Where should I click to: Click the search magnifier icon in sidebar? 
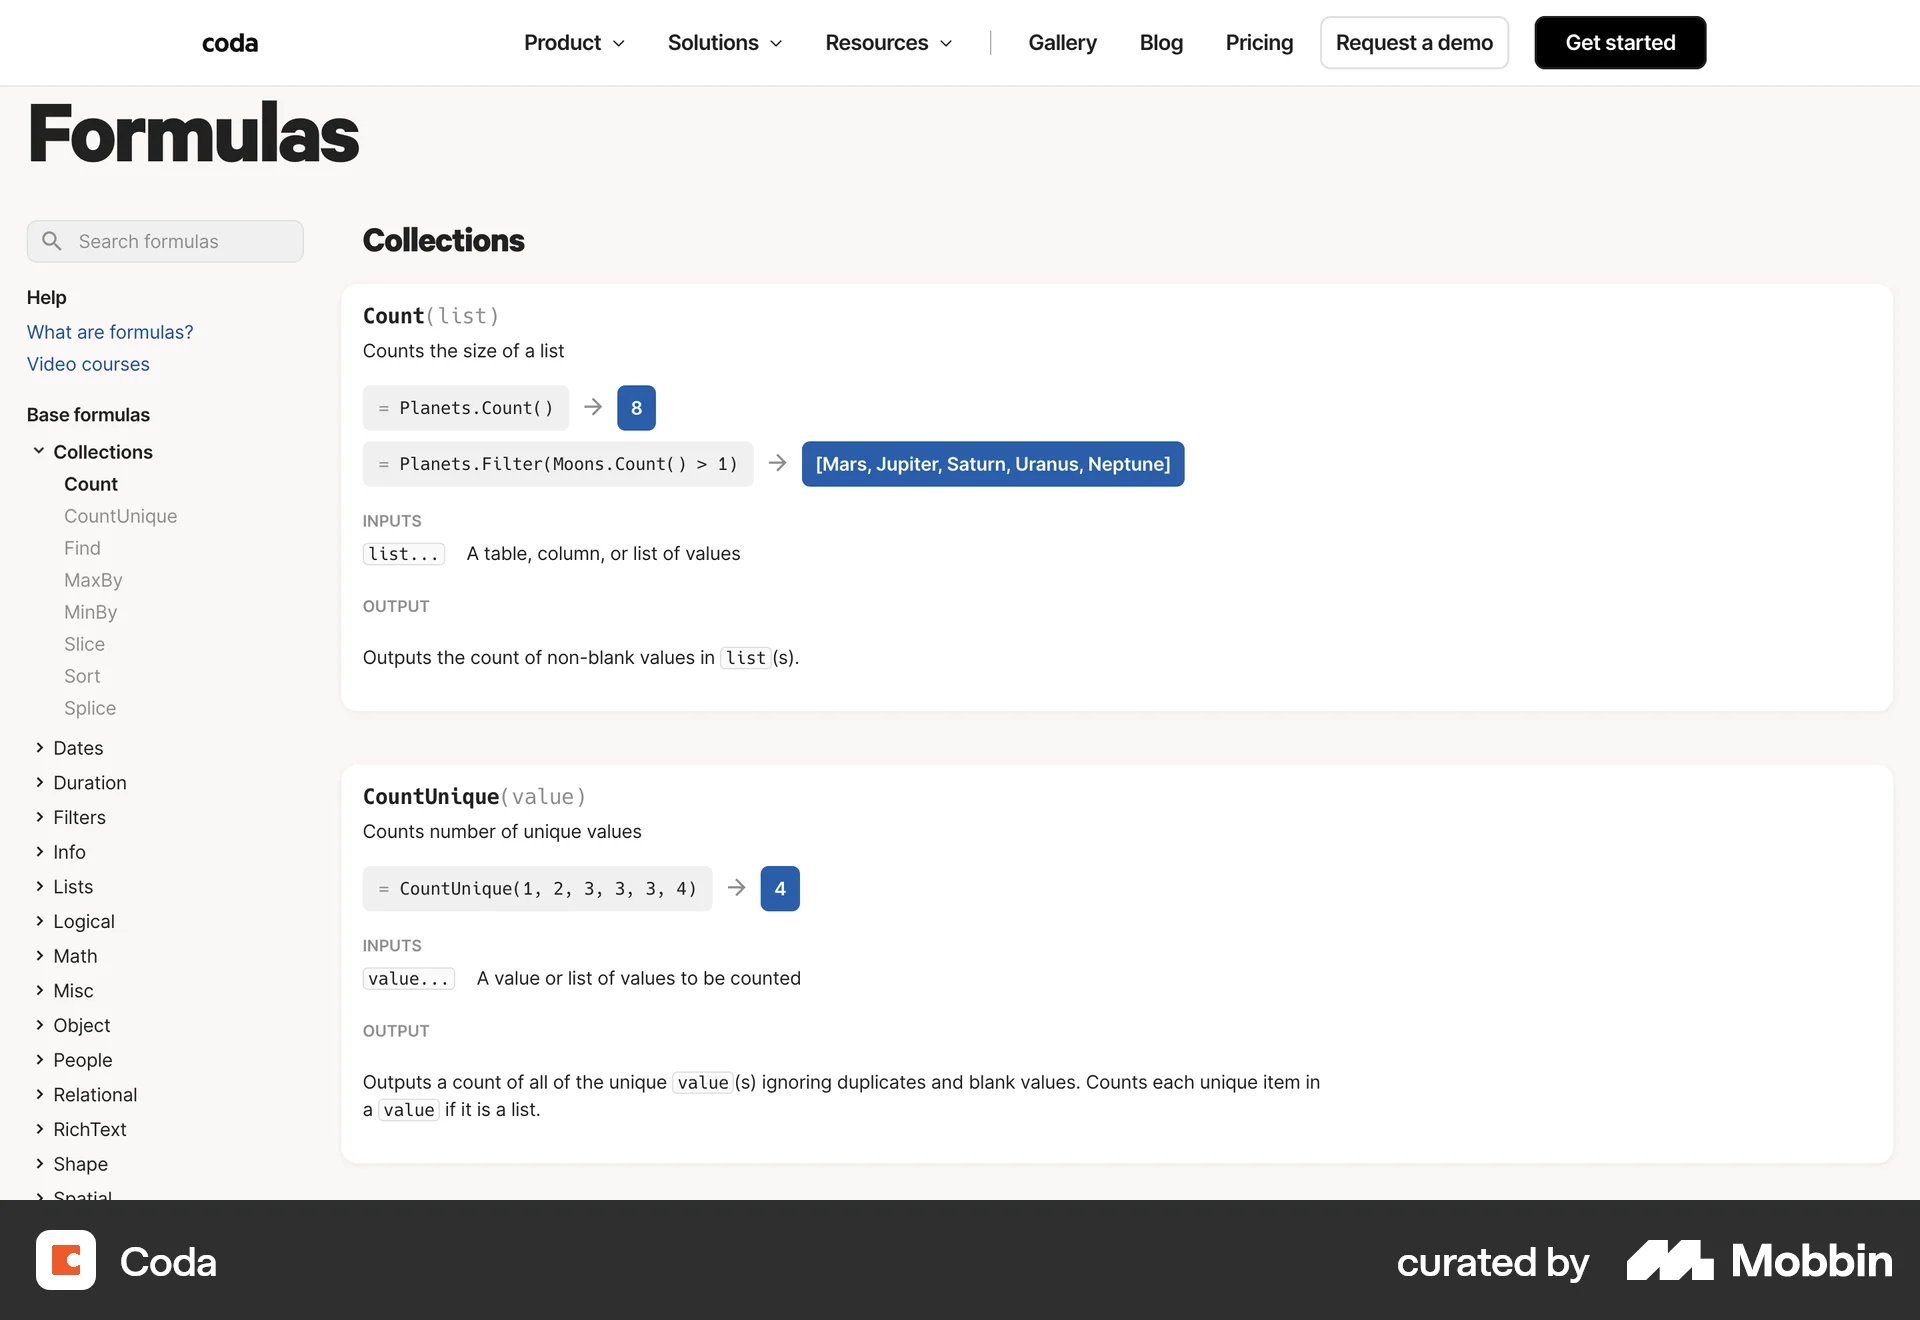click(52, 241)
